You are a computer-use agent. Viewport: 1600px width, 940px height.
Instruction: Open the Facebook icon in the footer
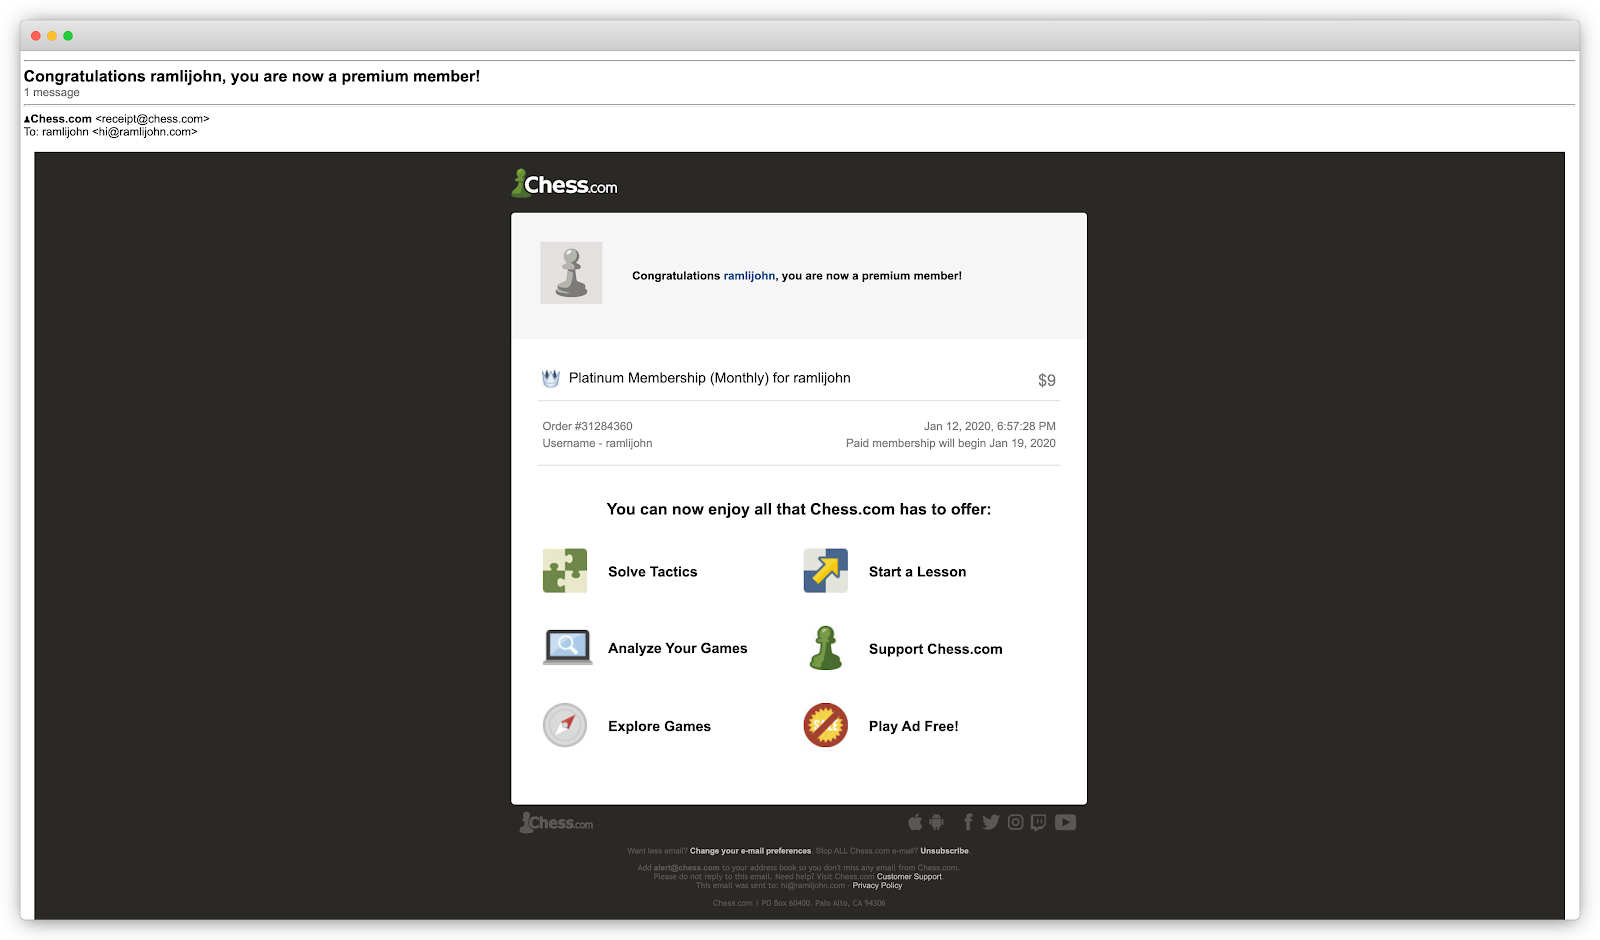click(x=967, y=822)
